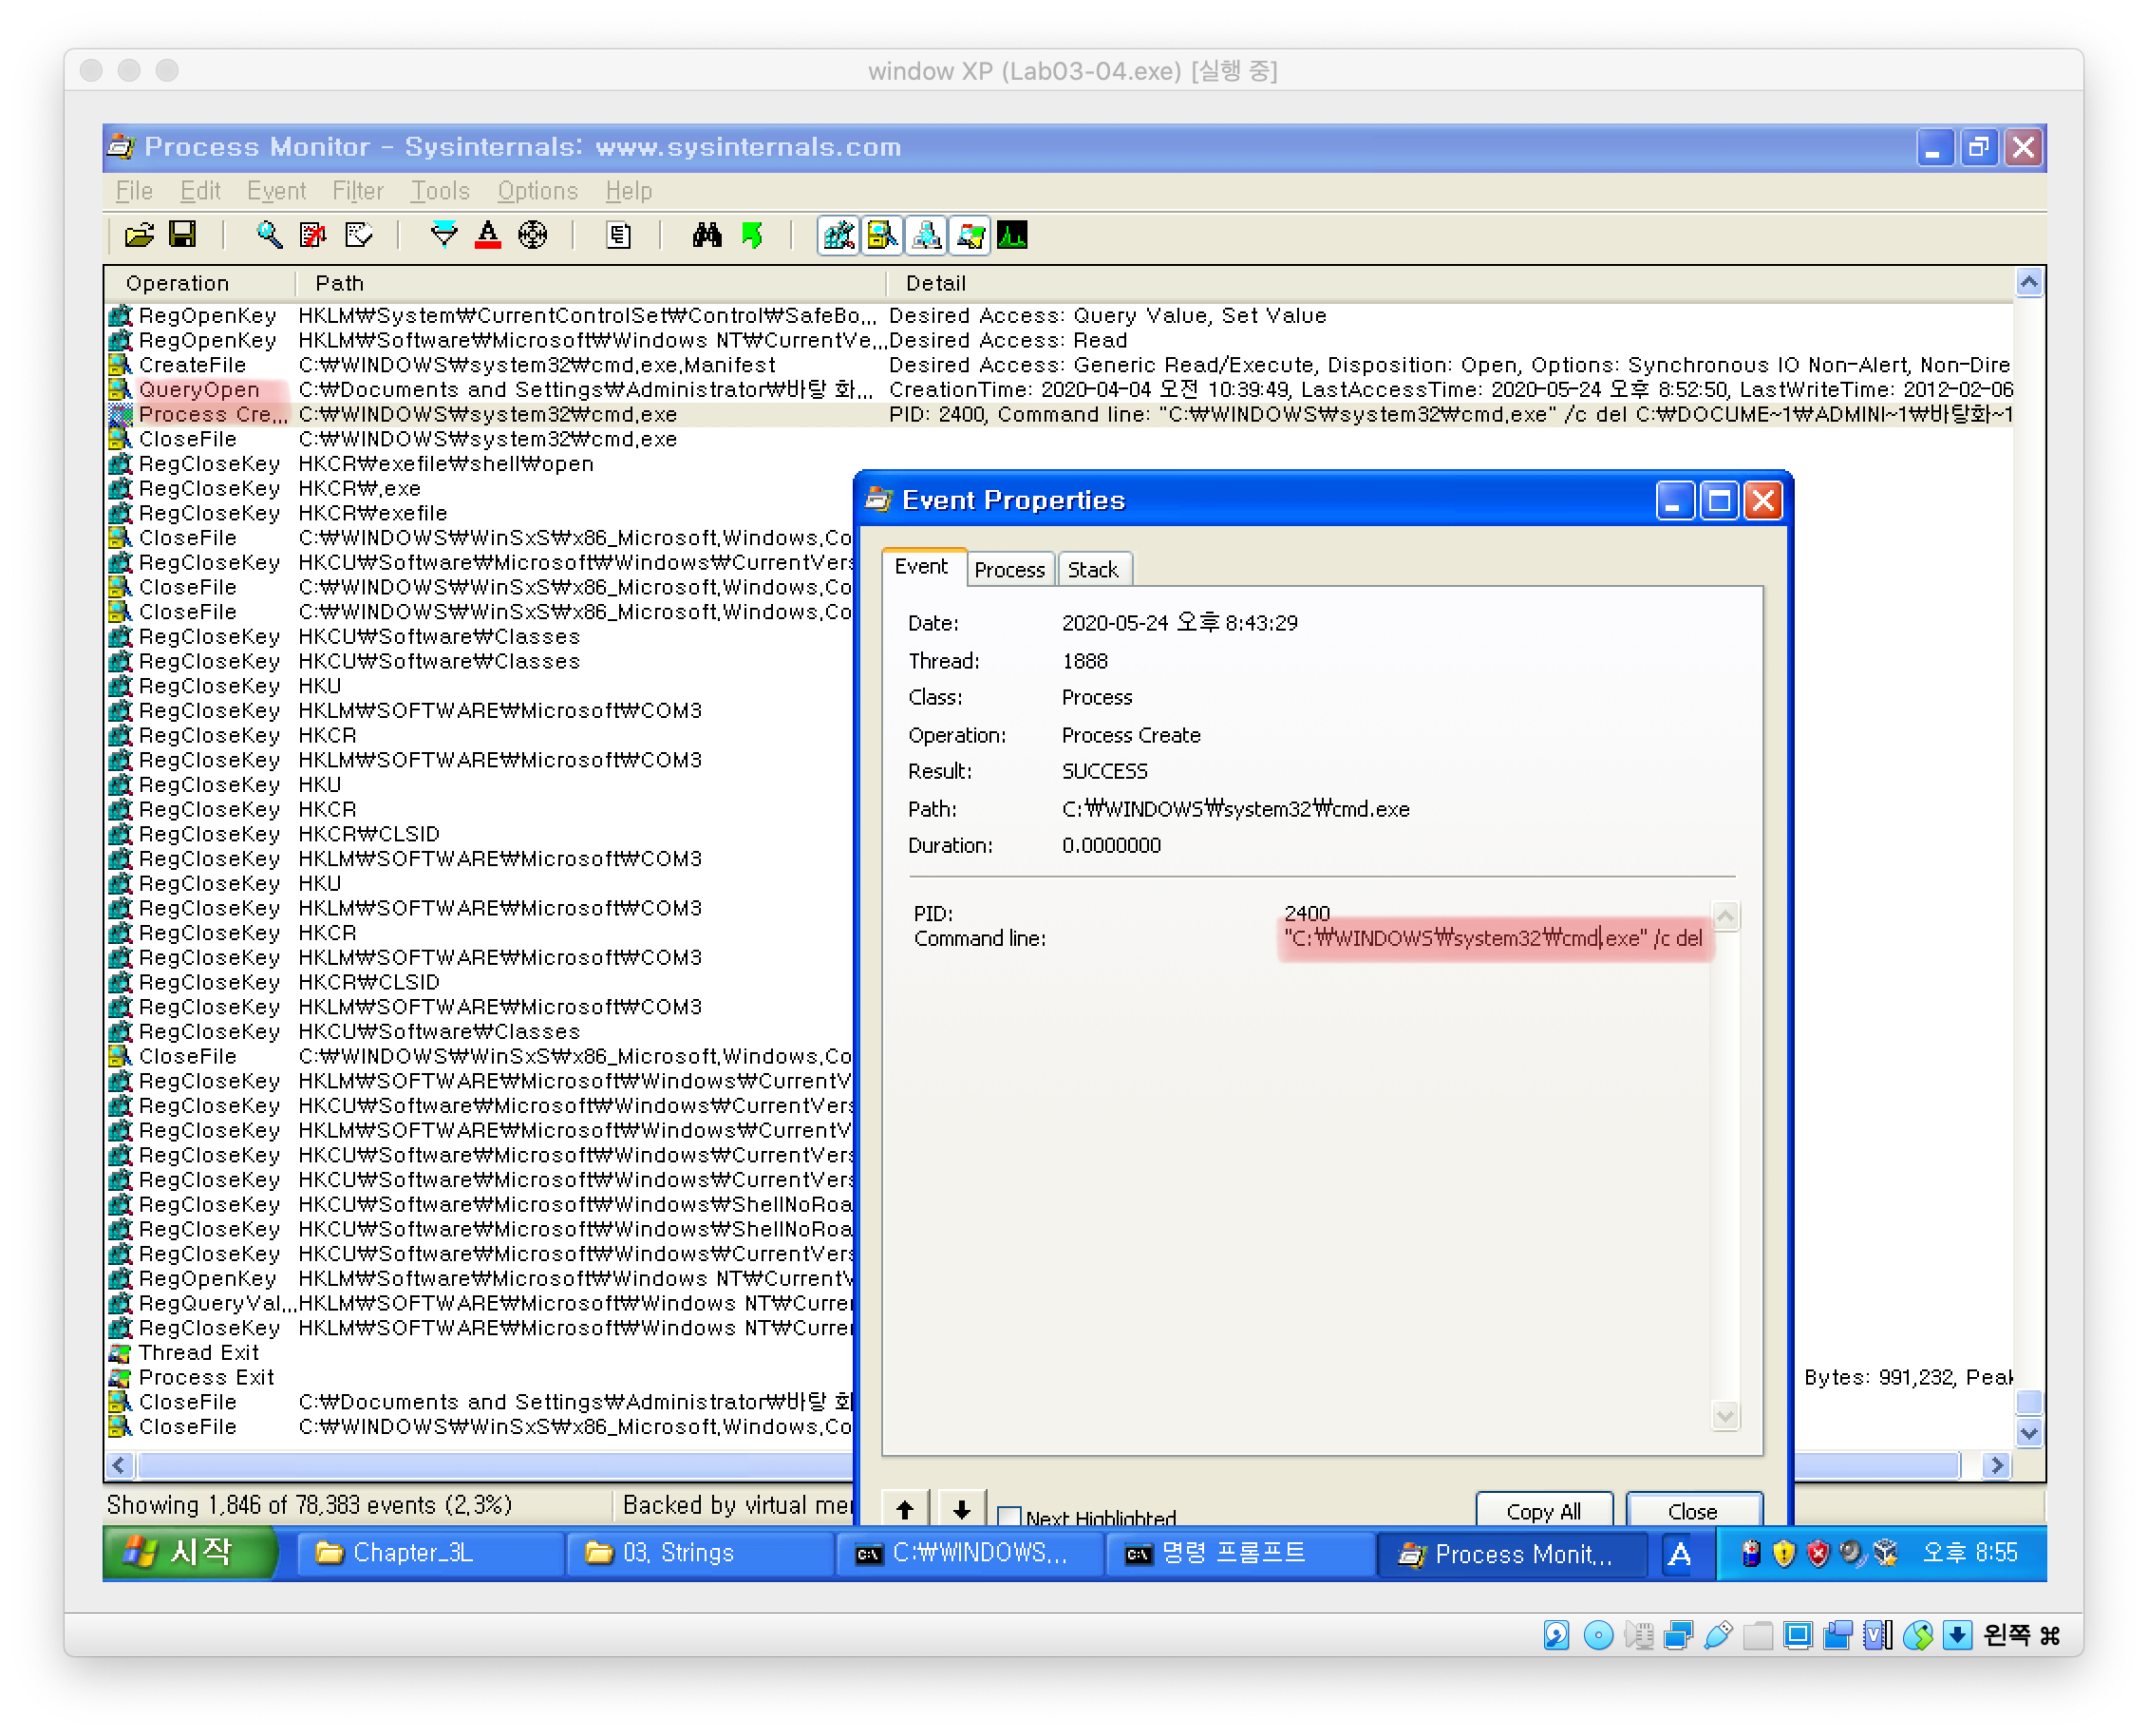Click VirtualBox optical disk status icon
The height and width of the screenshot is (1736, 2148).
1598,1636
